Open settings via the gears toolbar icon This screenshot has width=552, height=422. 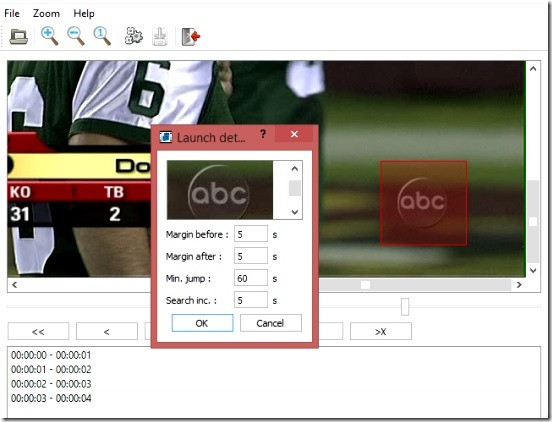(x=134, y=36)
